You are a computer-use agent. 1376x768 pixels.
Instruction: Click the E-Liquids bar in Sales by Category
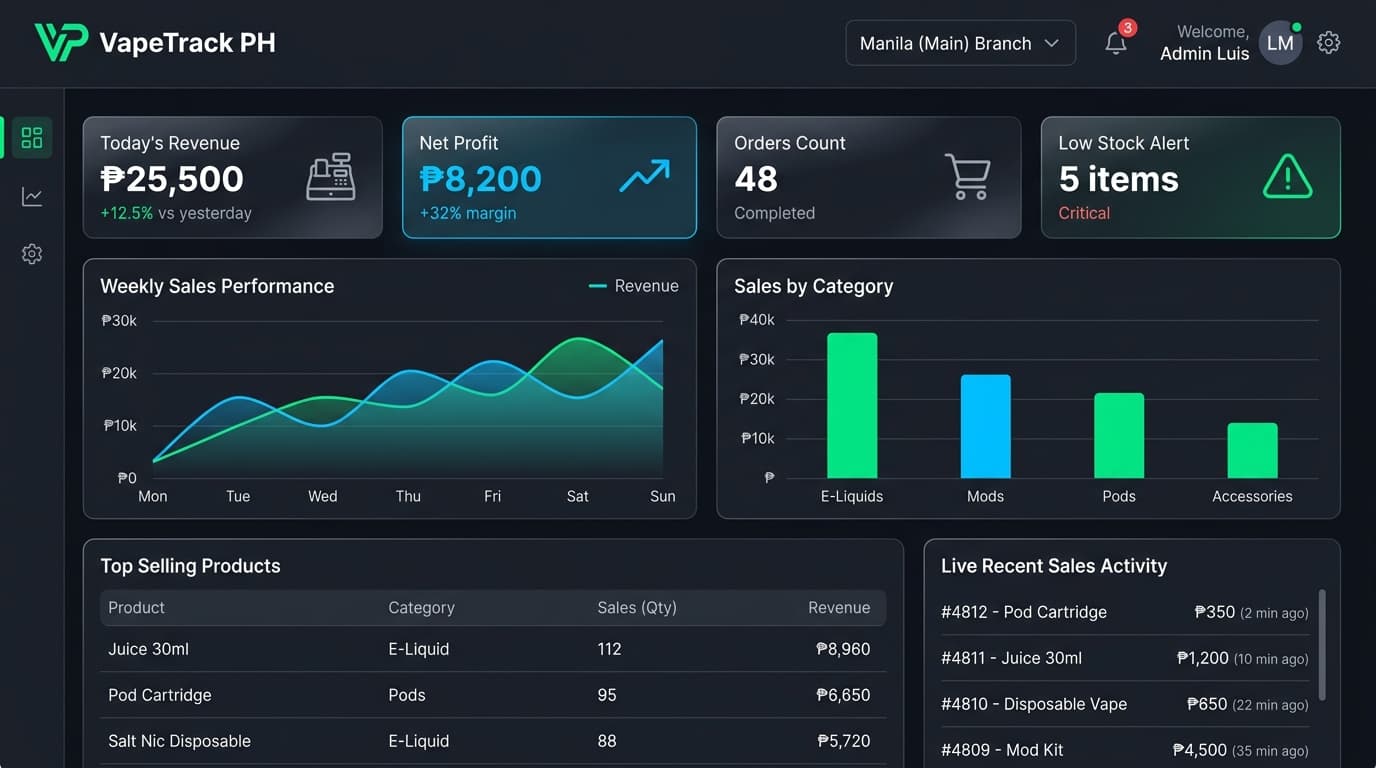852,406
